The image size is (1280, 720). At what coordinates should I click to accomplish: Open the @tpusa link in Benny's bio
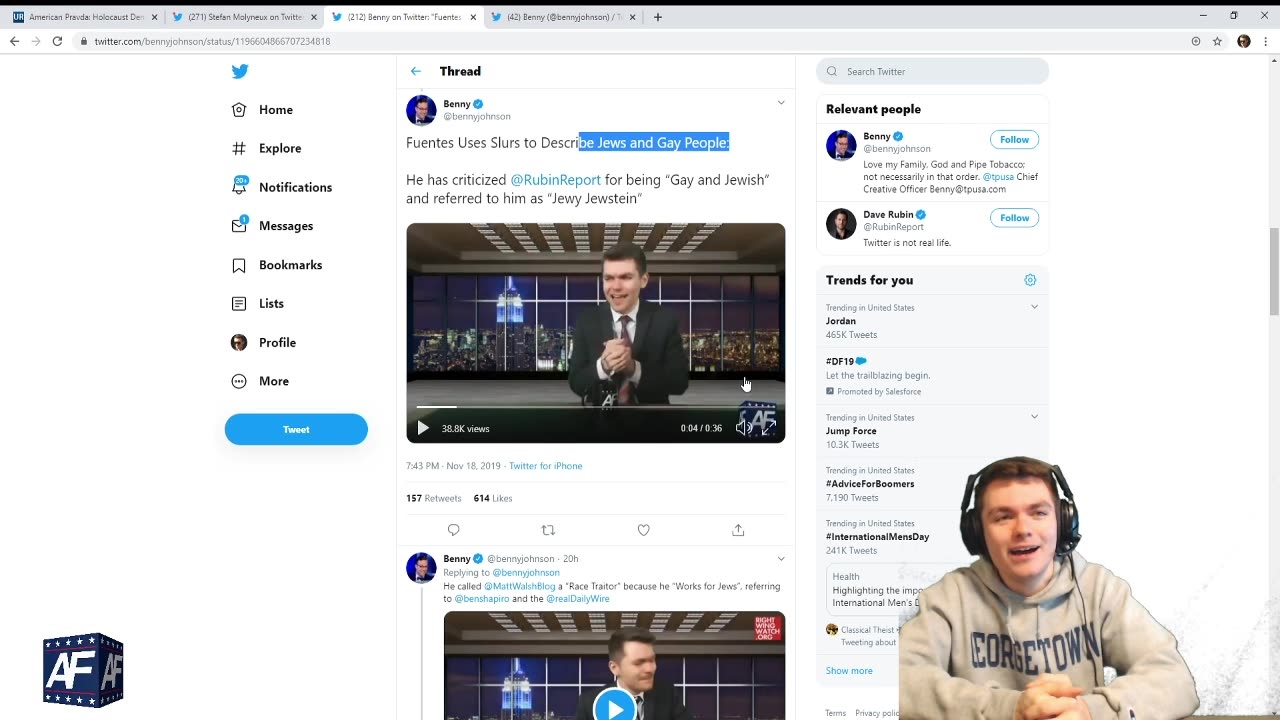(x=998, y=177)
